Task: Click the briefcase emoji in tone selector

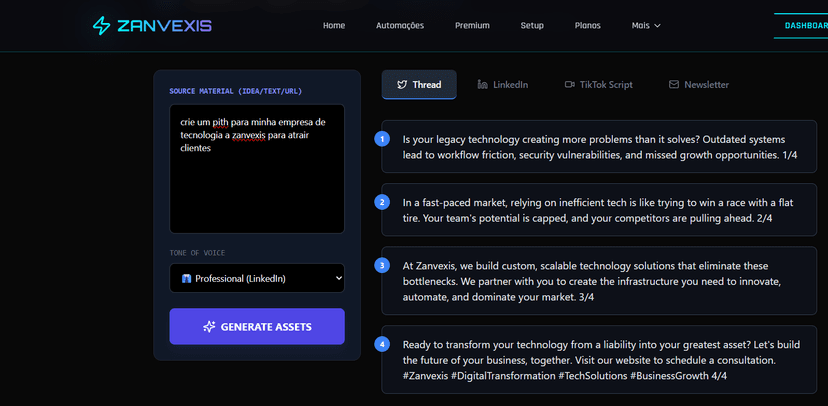Action: coord(186,278)
